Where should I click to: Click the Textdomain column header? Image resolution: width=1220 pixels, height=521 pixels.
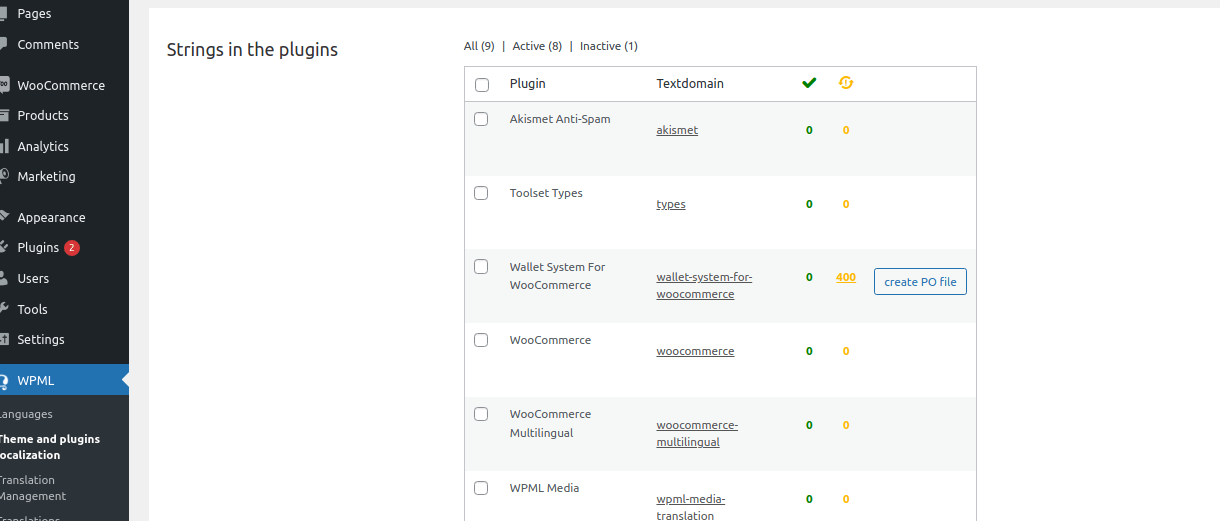[x=690, y=84]
